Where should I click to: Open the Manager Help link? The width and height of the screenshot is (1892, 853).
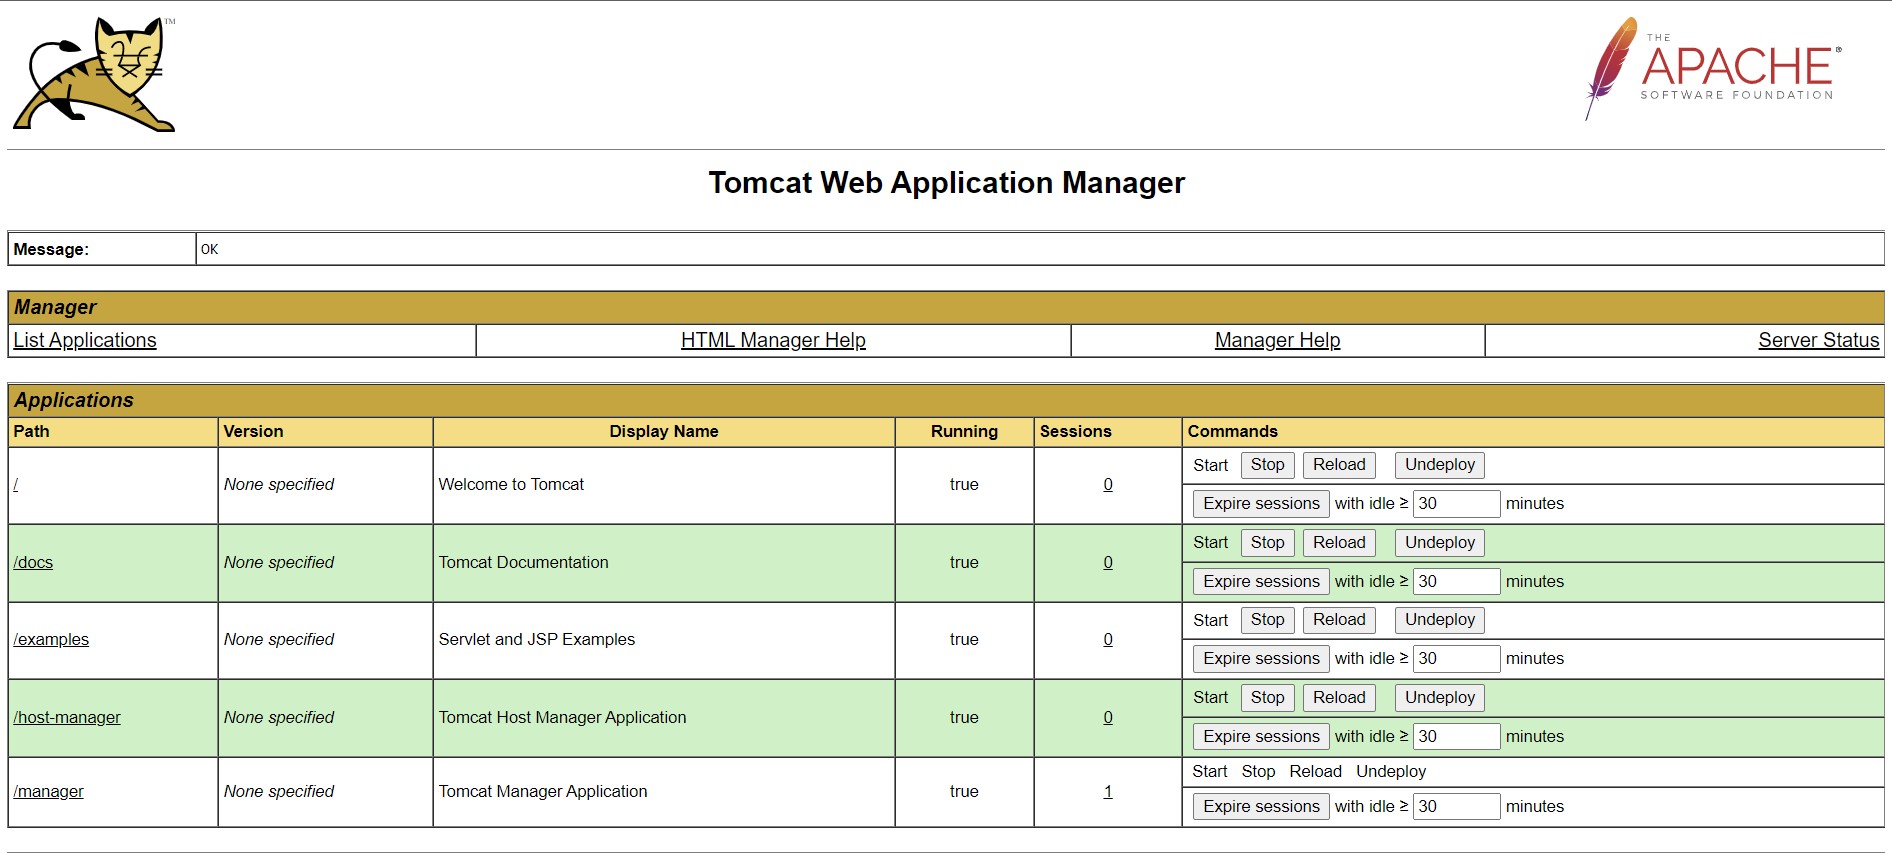(x=1277, y=340)
